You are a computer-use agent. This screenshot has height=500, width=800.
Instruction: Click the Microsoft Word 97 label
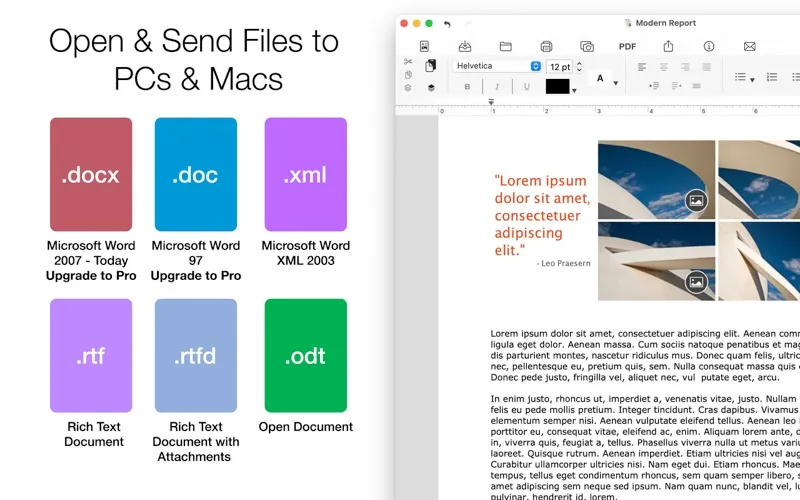click(196, 253)
